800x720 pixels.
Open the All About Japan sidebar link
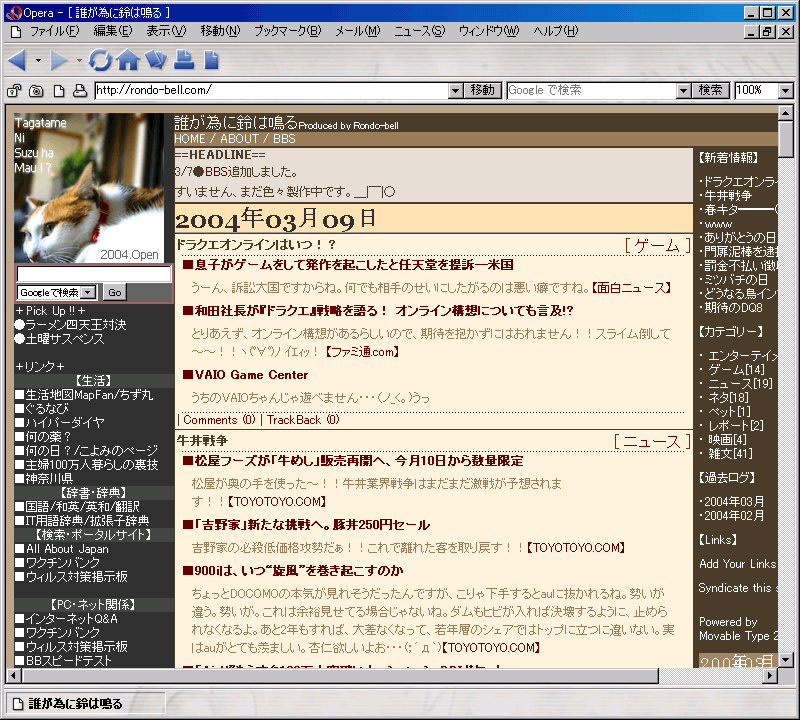67,549
